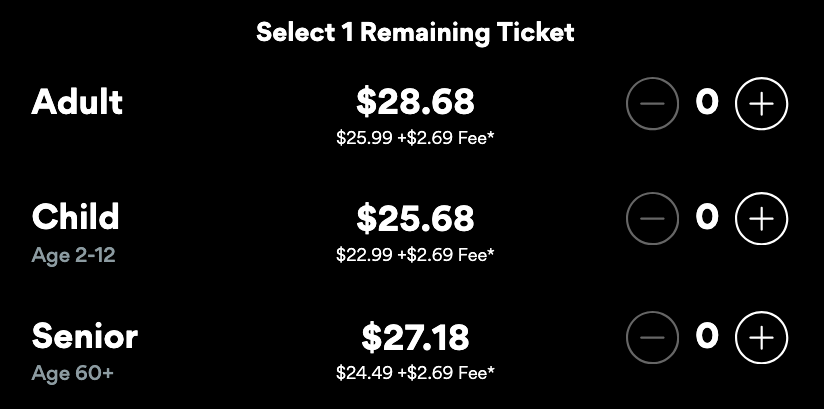Screen dimensions: 824x409
Task: Click the Child quantity number
Action: point(707,218)
